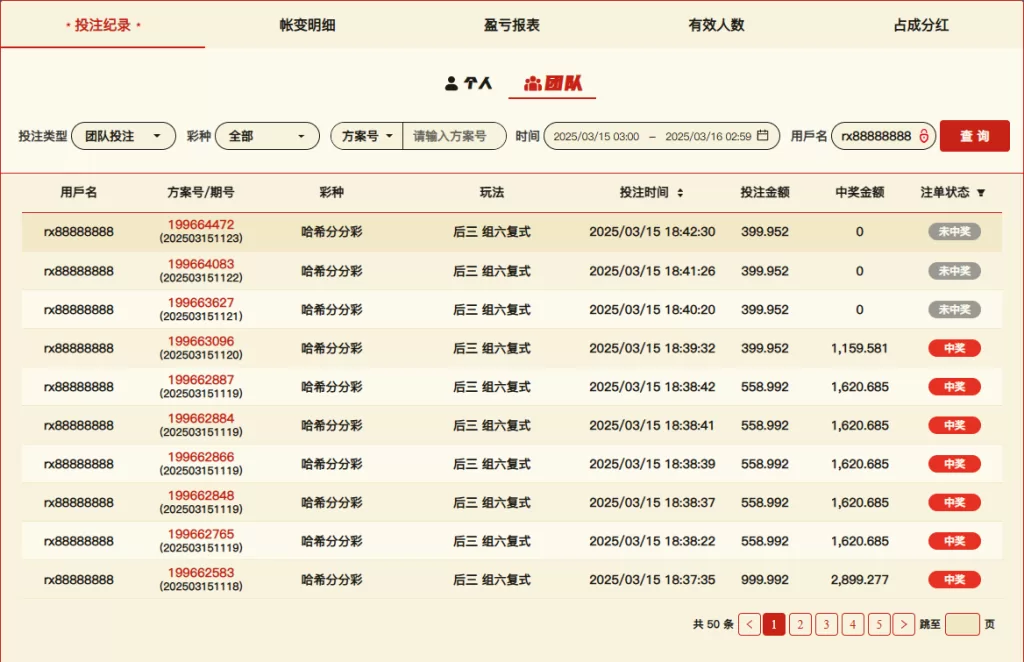Open bet plan 199662887
This screenshot has height=662, width=1024.
pos(200,379)
